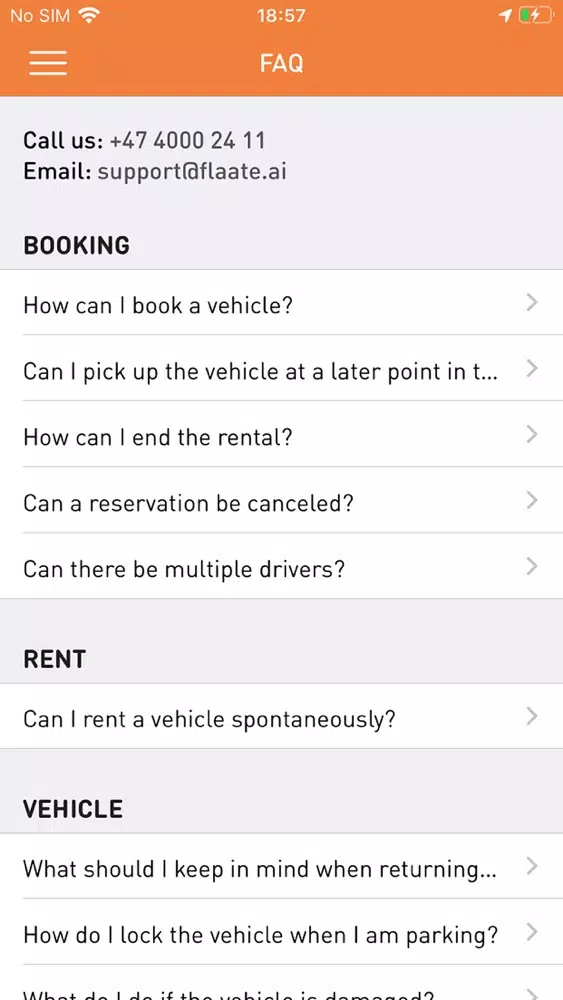Email support@flaate.ai

(192, 172)
